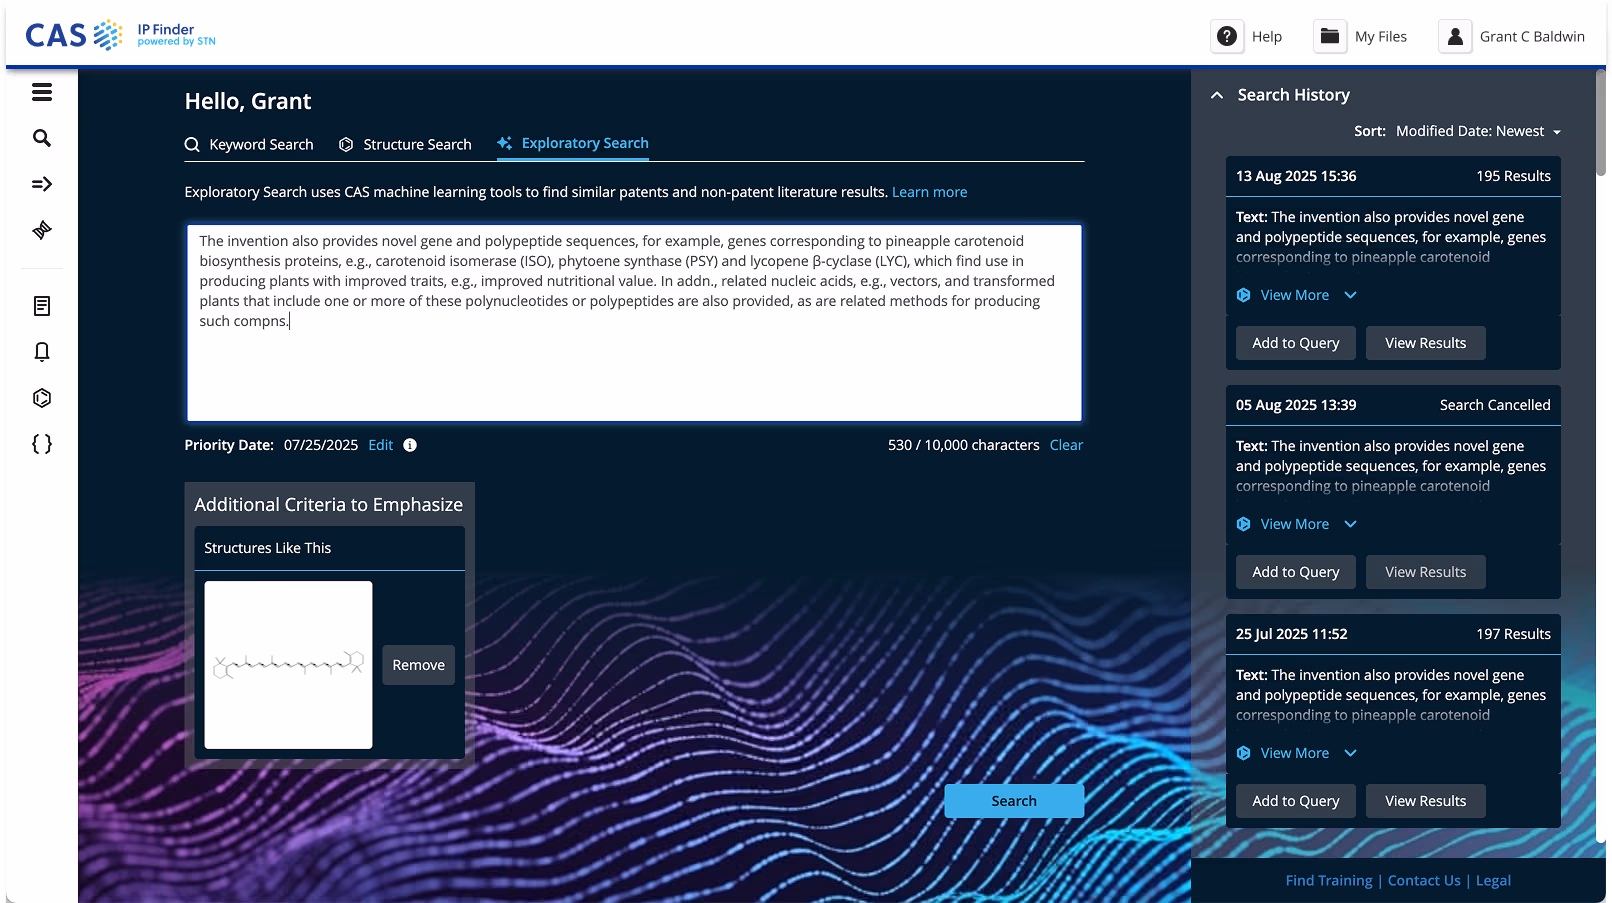
Task: Open the Sort Modified Date dropdown
Action: point(1478,131)
